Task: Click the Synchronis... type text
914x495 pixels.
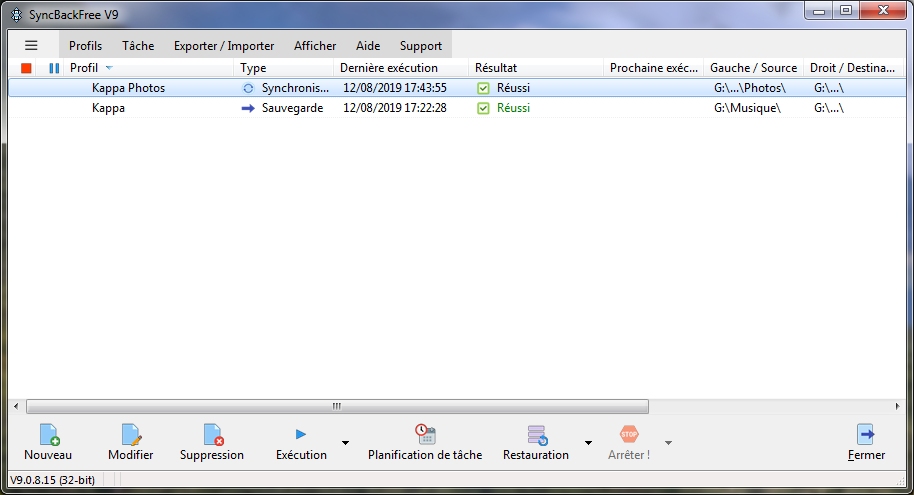Action: [295, 88]
